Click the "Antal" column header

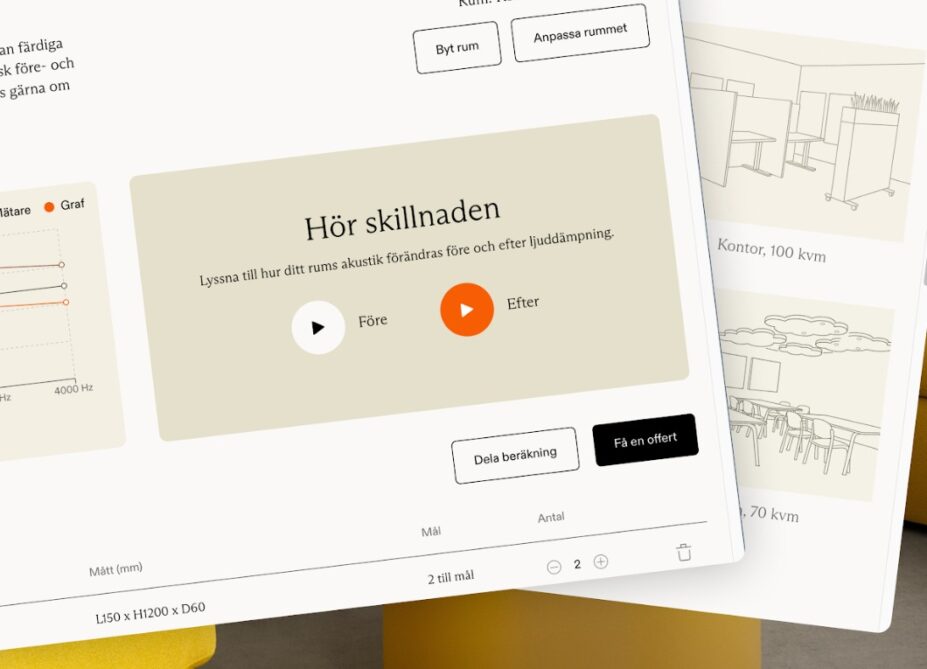pyautogui.click(x=551, y=517)
